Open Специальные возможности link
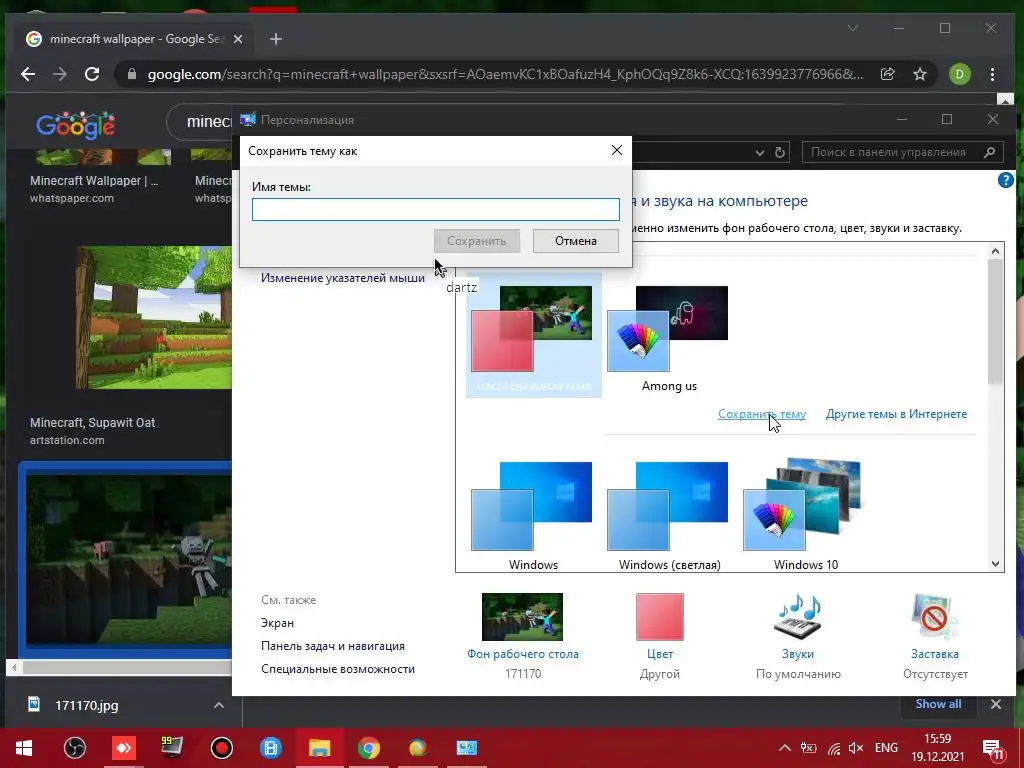 tap(338, 669)
